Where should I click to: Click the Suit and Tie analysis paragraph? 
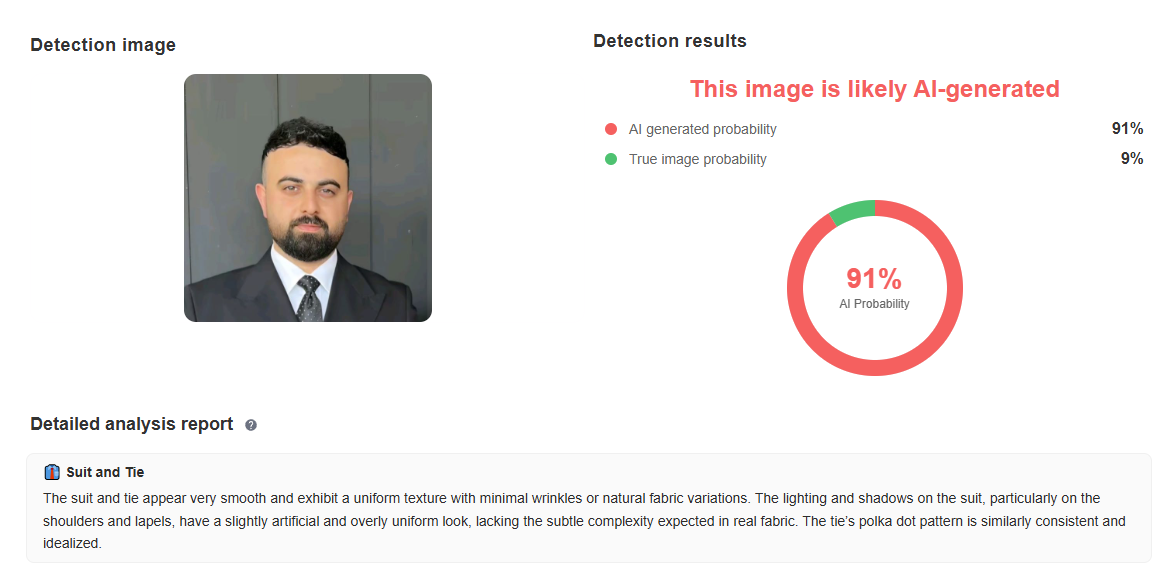tap(584, 521)
